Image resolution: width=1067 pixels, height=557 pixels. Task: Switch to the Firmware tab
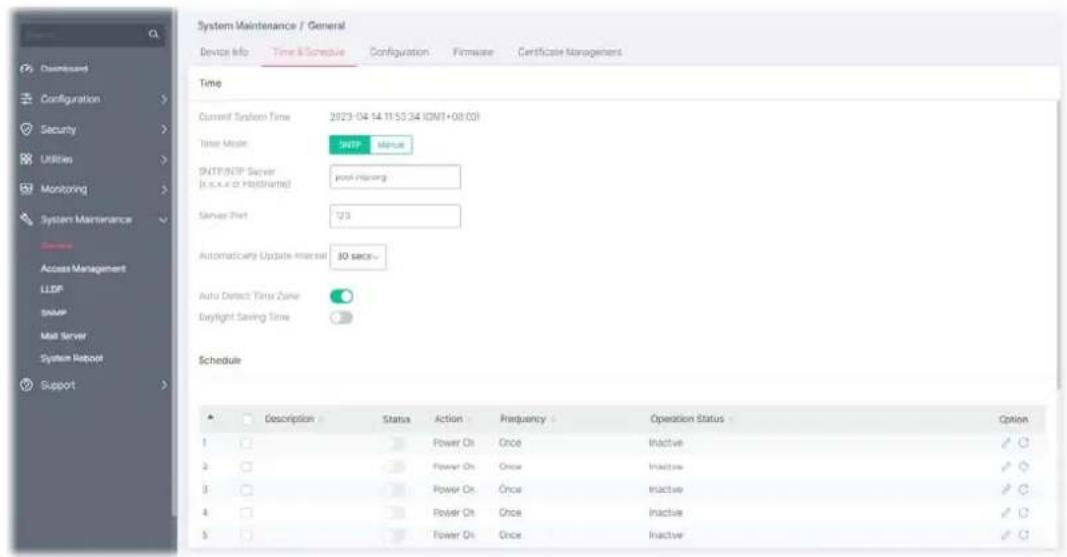point(473,52)
